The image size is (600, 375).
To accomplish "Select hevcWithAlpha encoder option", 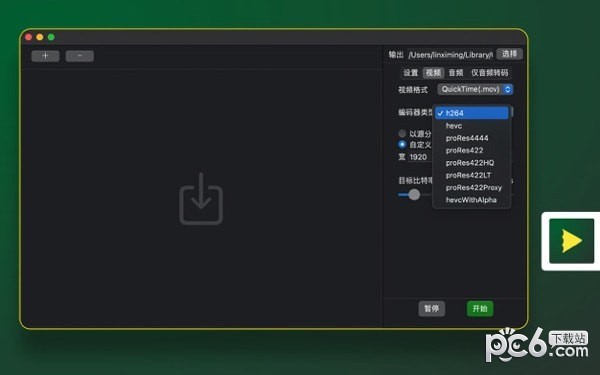I will tap(471, 200).
